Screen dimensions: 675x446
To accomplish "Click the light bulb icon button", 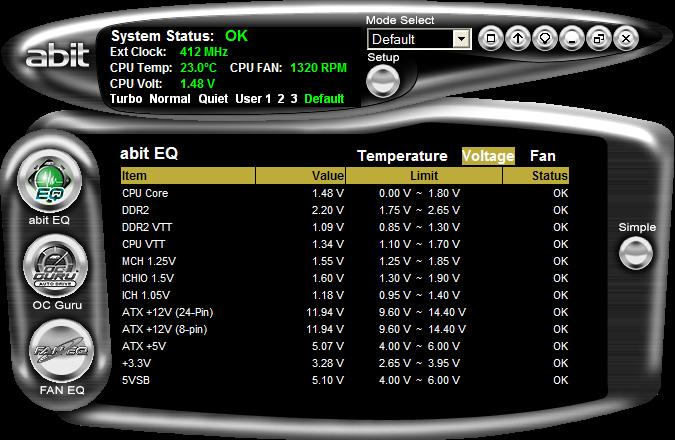I will (545, 39).
